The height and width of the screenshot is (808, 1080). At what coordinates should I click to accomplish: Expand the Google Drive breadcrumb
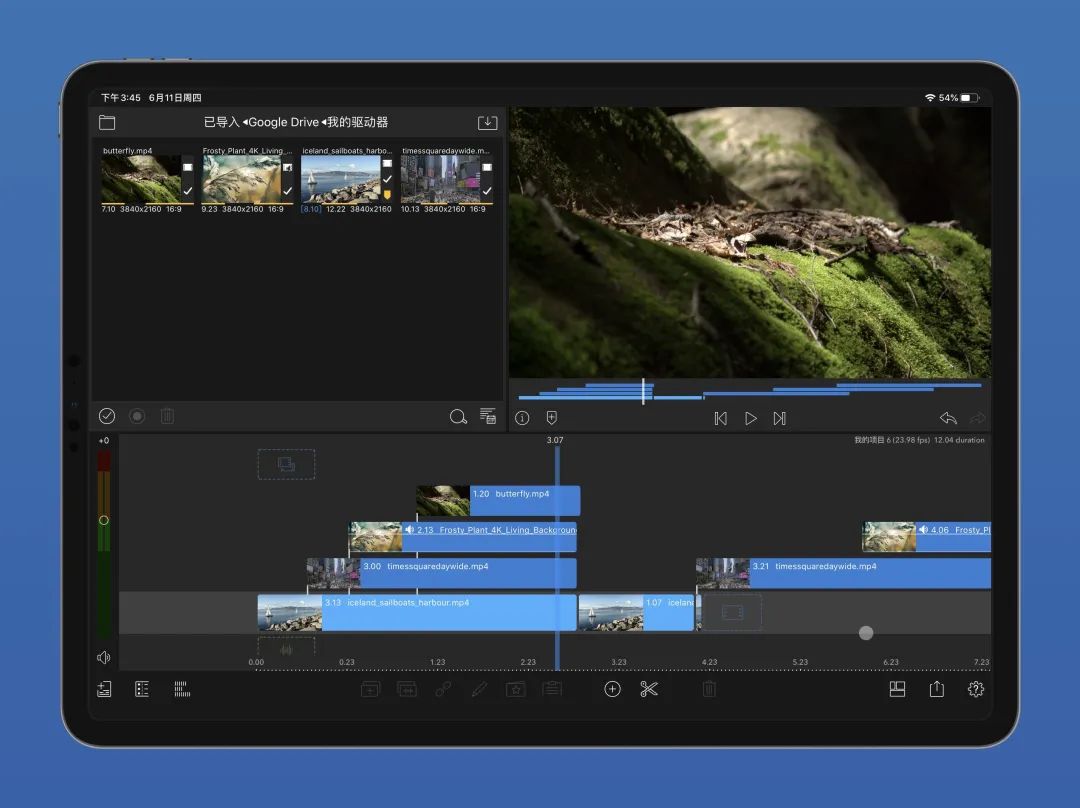pyautogui.click(x=282, y=123)
